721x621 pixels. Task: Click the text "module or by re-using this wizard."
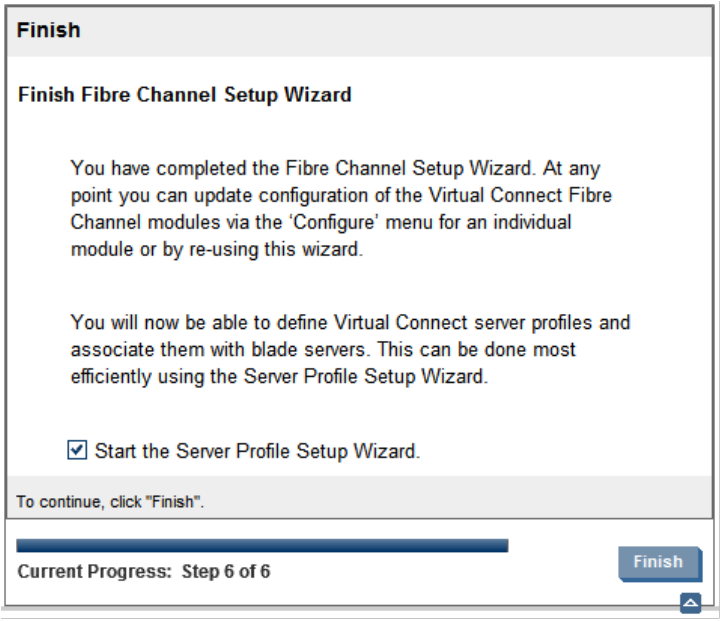[x=216, y=249]
